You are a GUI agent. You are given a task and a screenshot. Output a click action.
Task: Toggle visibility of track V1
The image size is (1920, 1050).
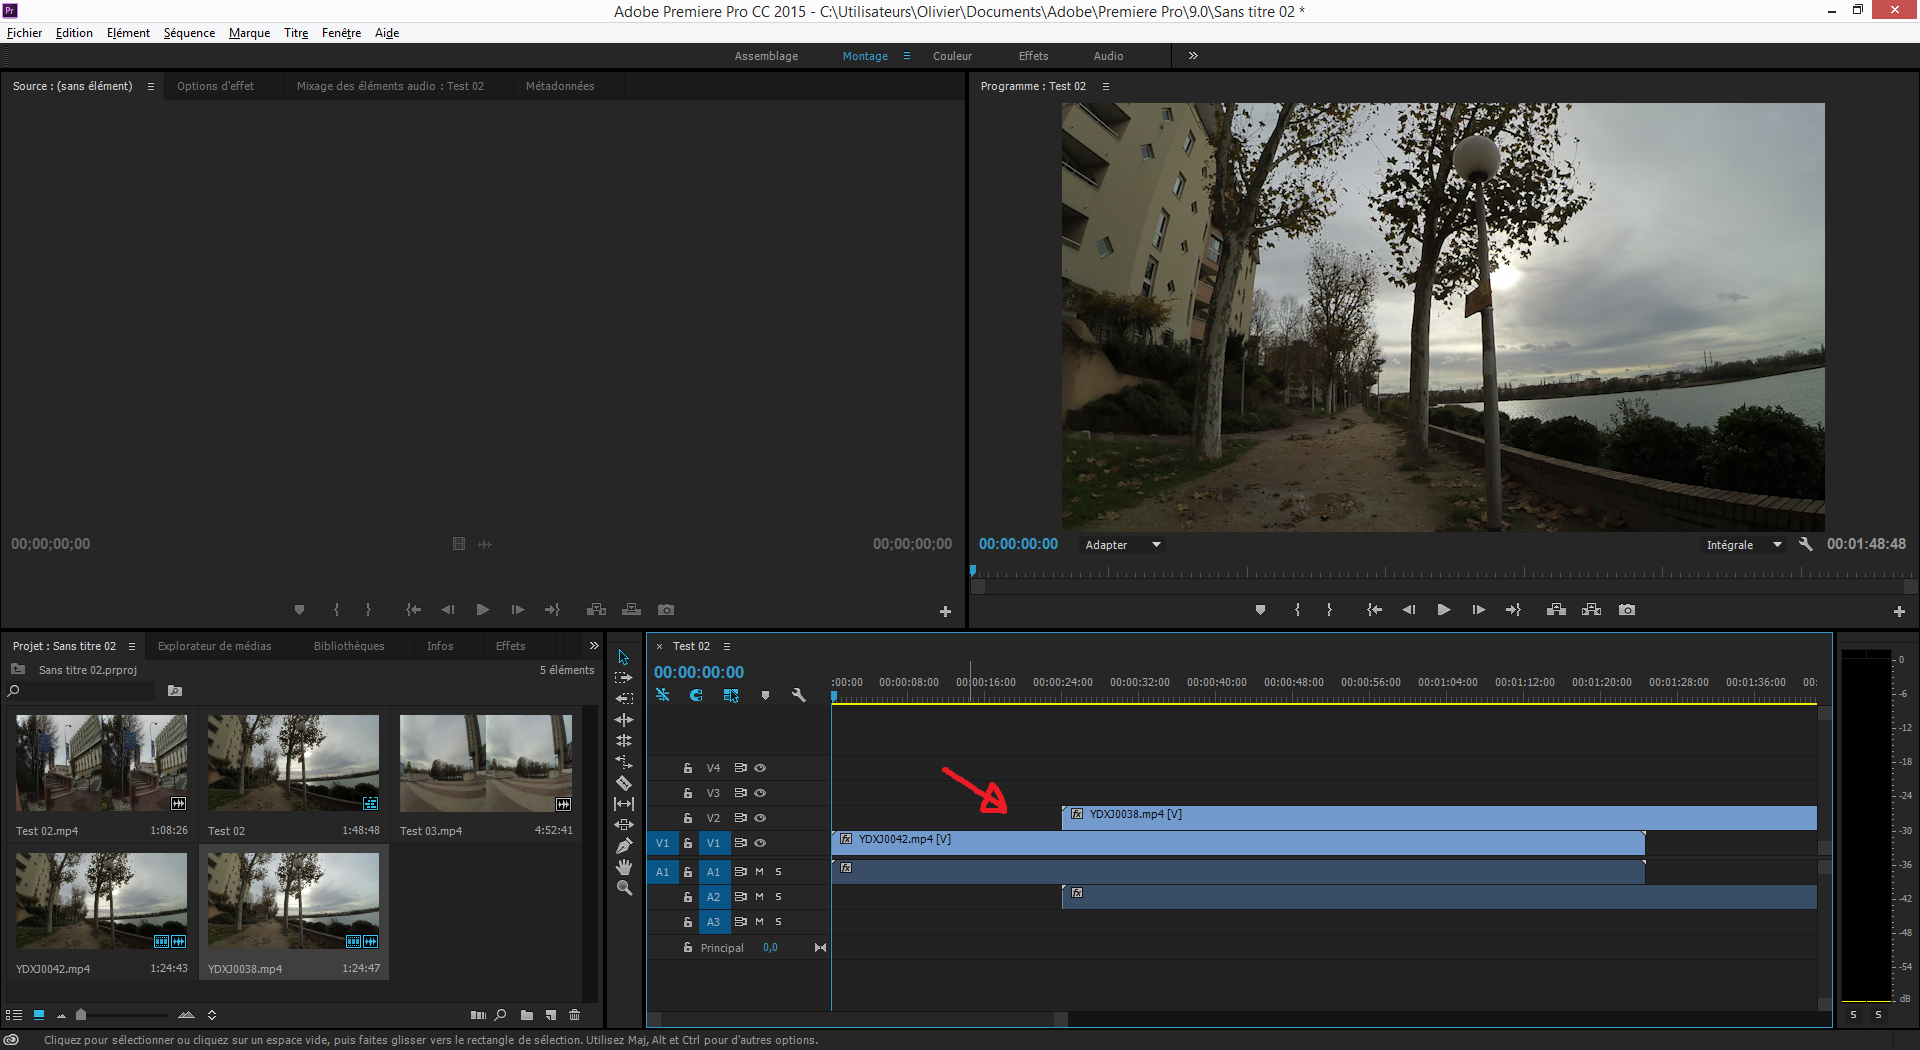pyautogui.click(x=760, y=843)
